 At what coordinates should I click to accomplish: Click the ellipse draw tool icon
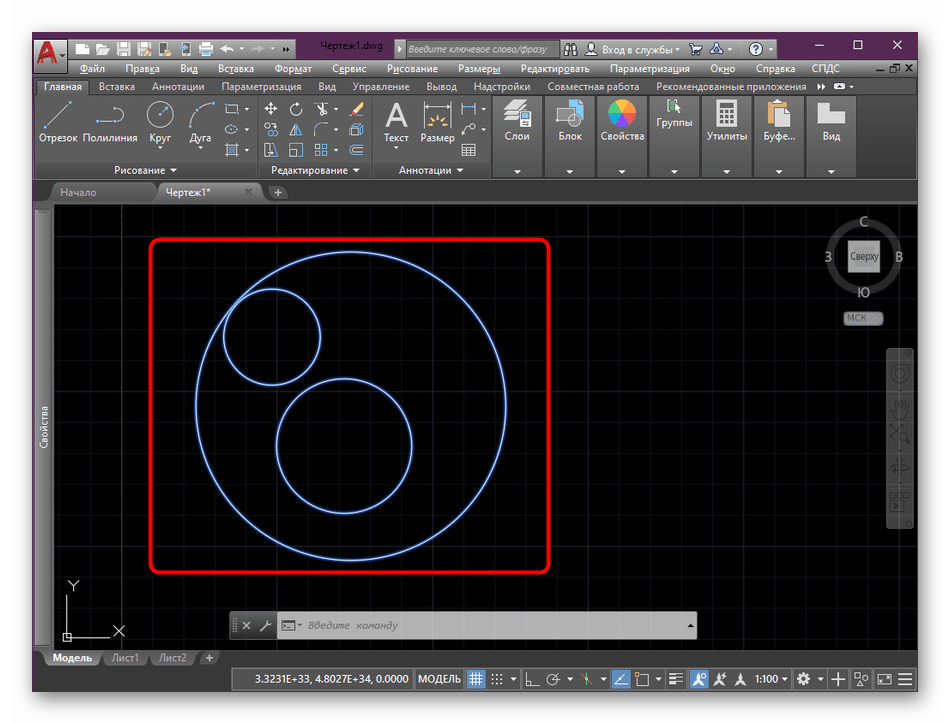coord(231,129)
